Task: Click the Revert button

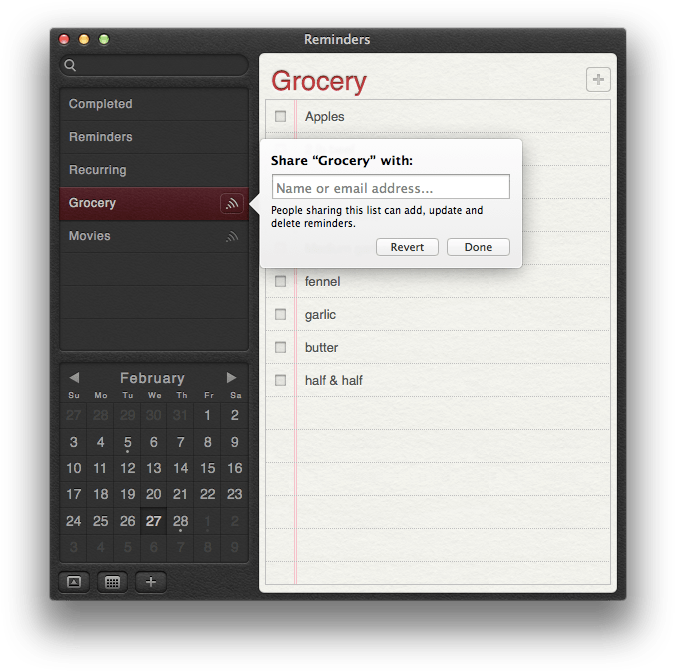Action: (407, 247)
